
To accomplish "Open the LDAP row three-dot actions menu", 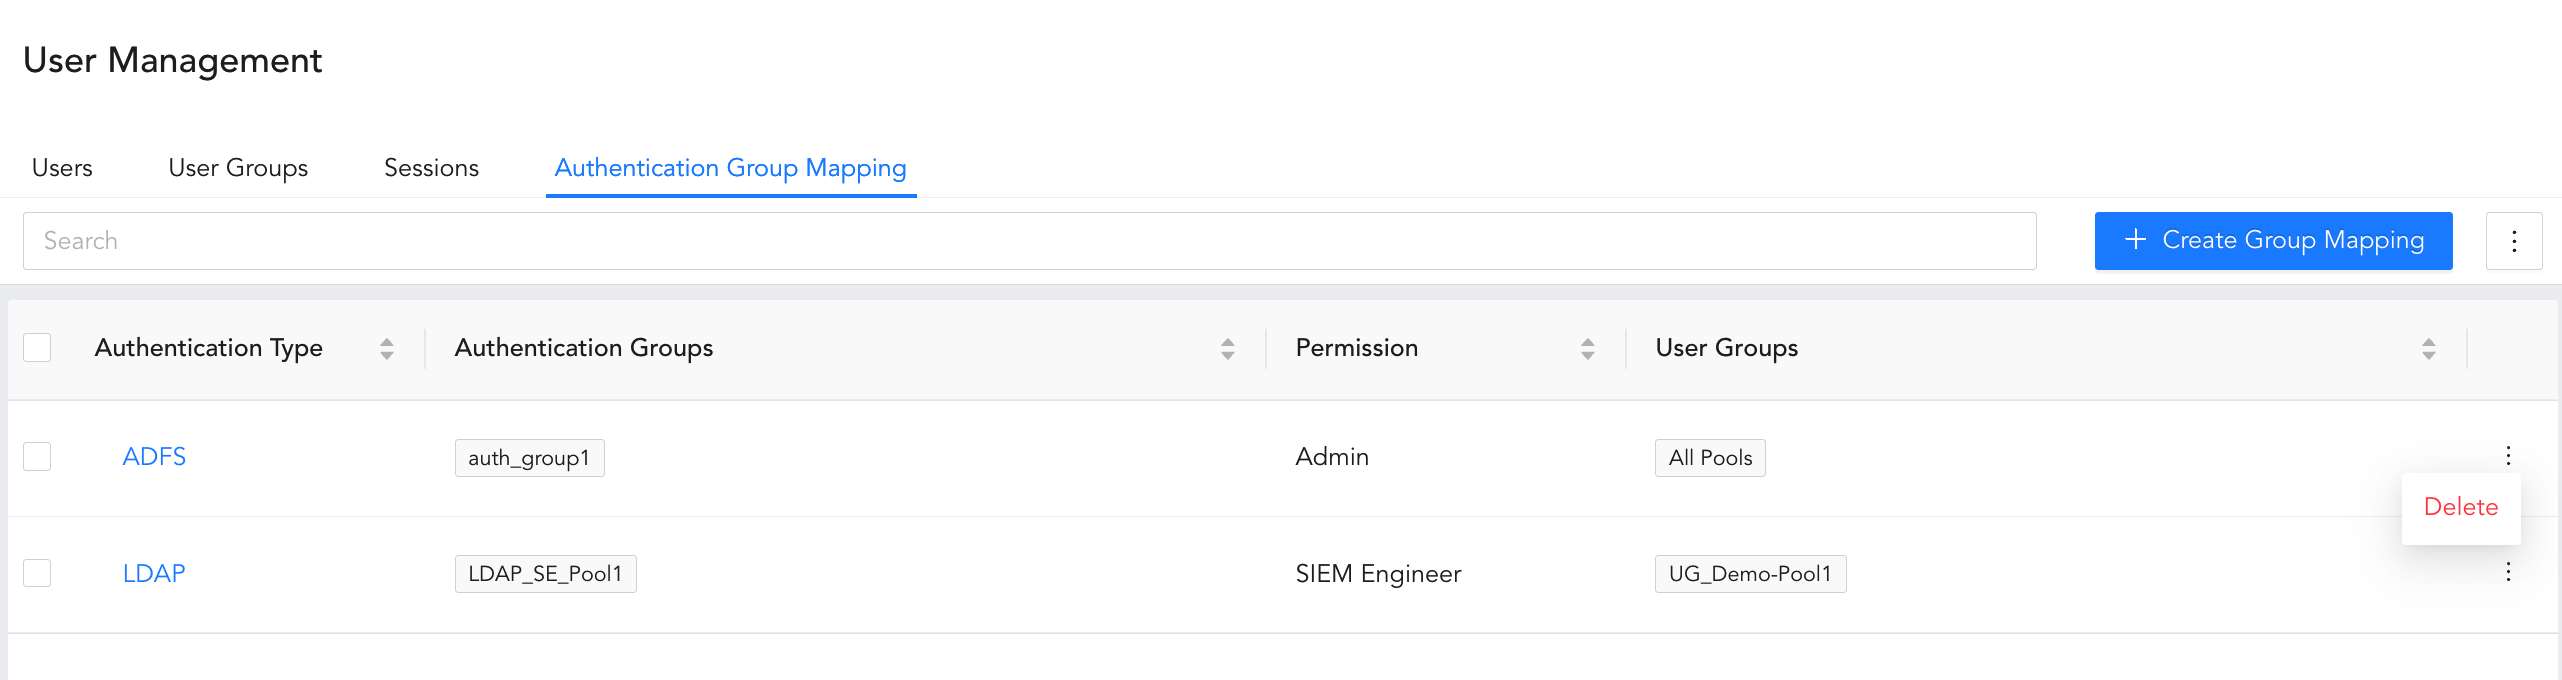I will tap(2508, 572).
